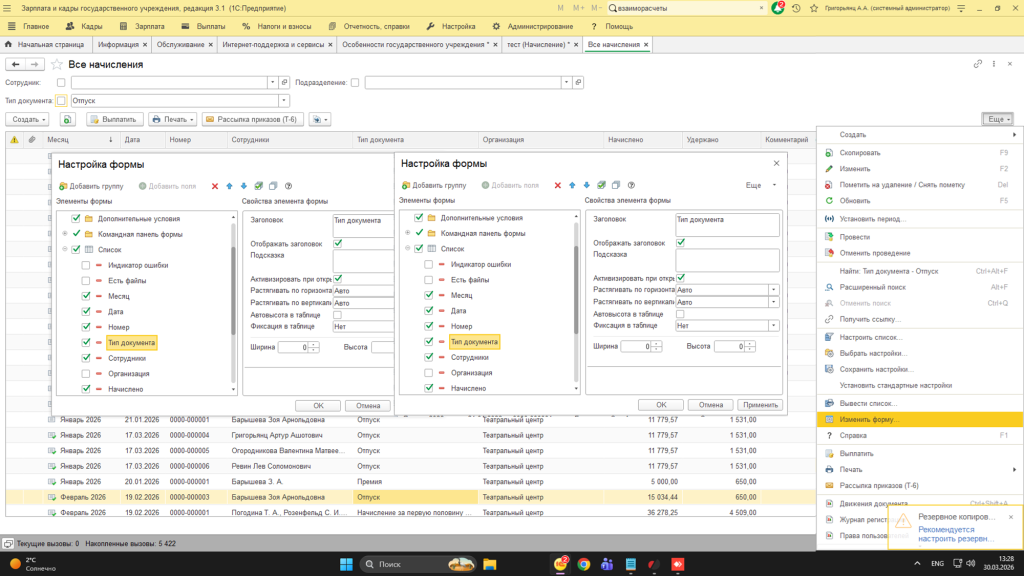1024x576 pixels.
Task: Select 'Изменить форму...' in the menu
Action: (870, 420)
